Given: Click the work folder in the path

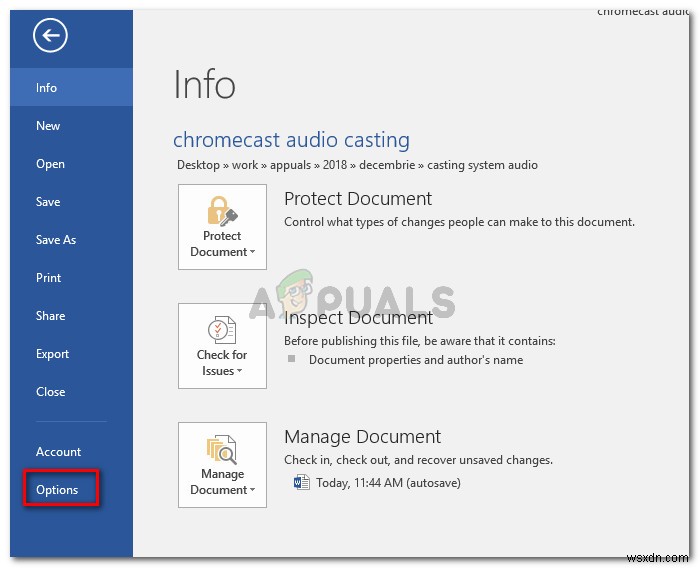Looking at the screenshot, I should 245,165.
